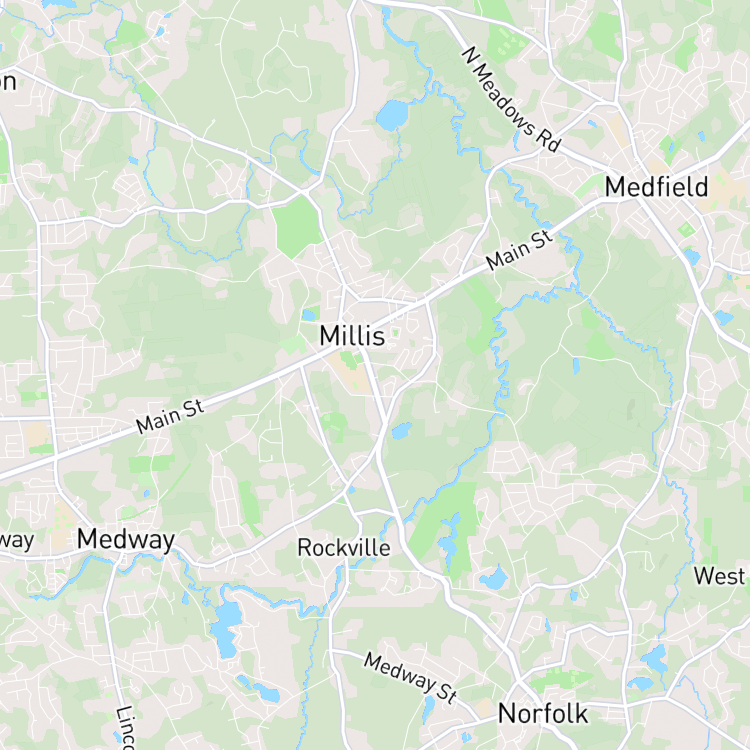Click the Medfield town label

click(x=656, y=187)
